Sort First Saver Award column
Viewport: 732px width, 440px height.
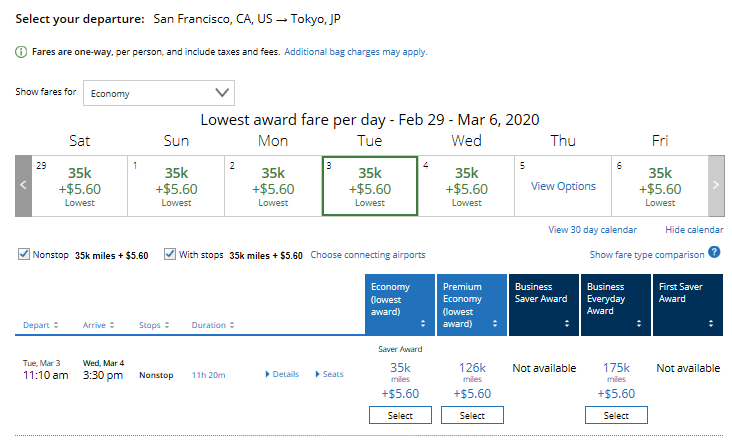tap(711, 323)
